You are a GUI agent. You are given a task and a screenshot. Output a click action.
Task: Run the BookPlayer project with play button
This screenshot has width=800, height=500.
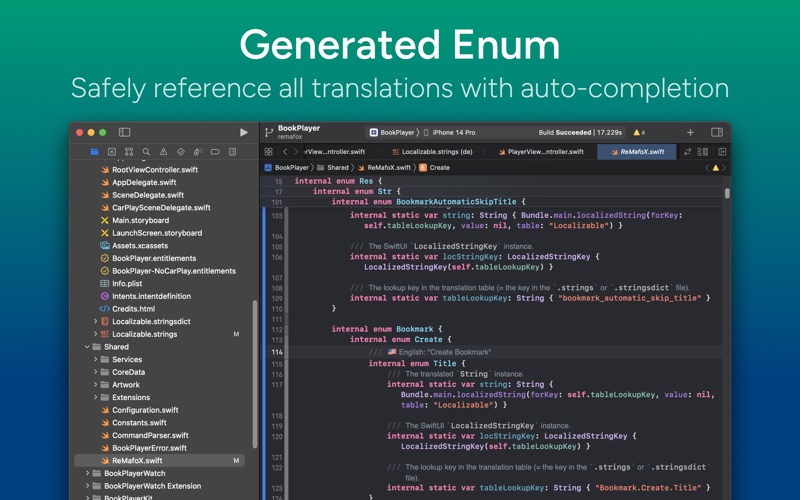click(244, 132)
